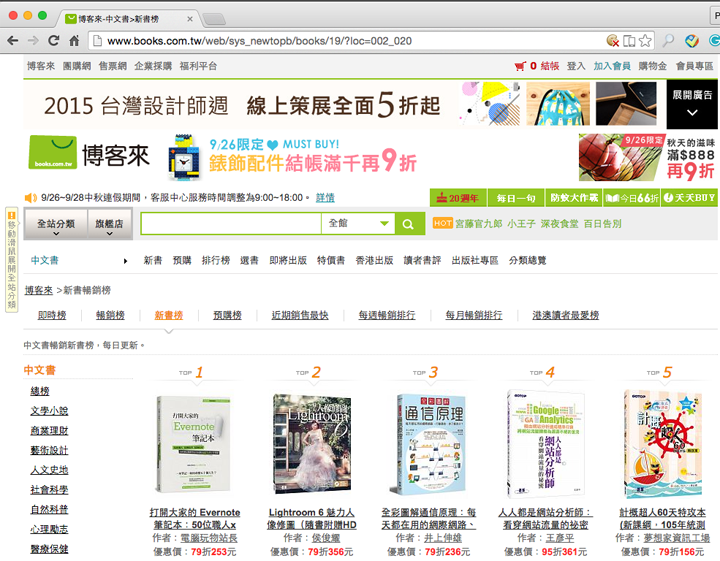This screenshot has width=720, height=561.
Task: Click the browser back arrow
Action: pos(13,41)
